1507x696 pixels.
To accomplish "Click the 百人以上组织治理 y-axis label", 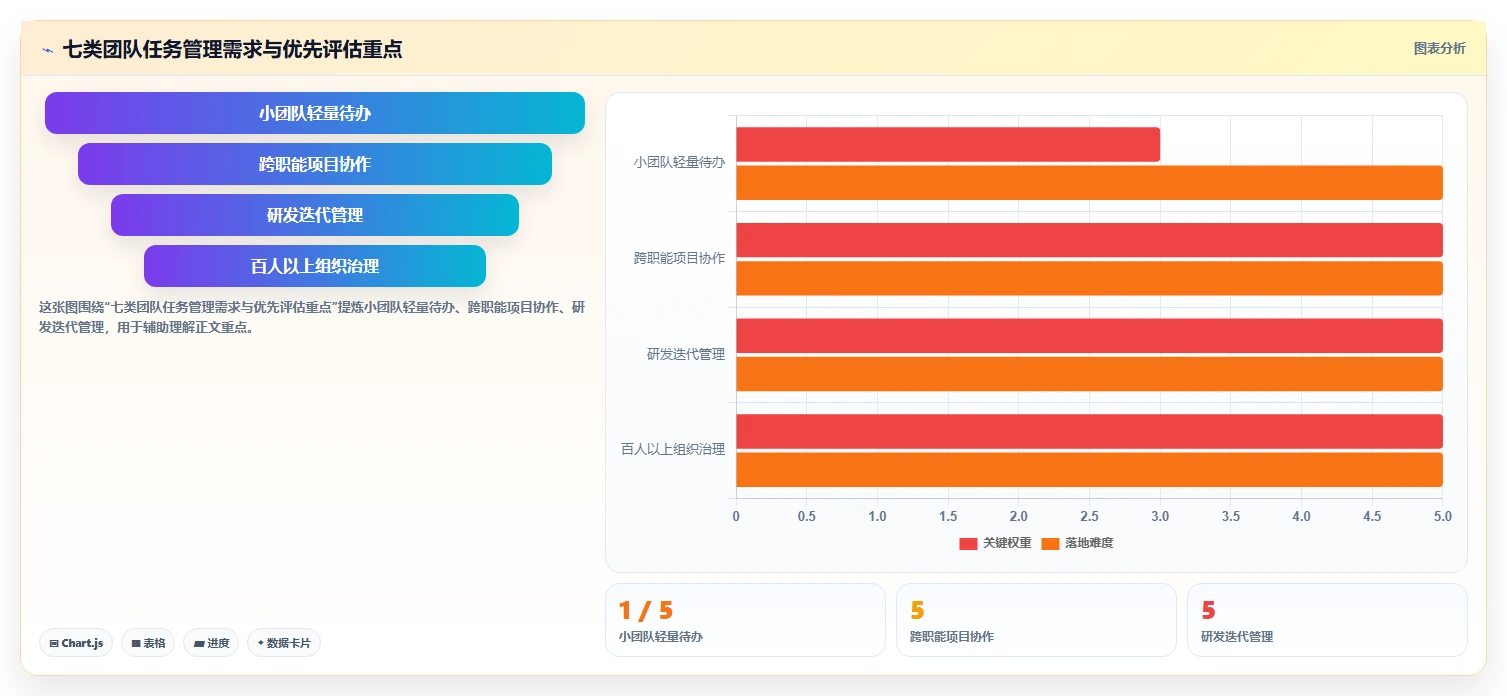I will [673, 449].
